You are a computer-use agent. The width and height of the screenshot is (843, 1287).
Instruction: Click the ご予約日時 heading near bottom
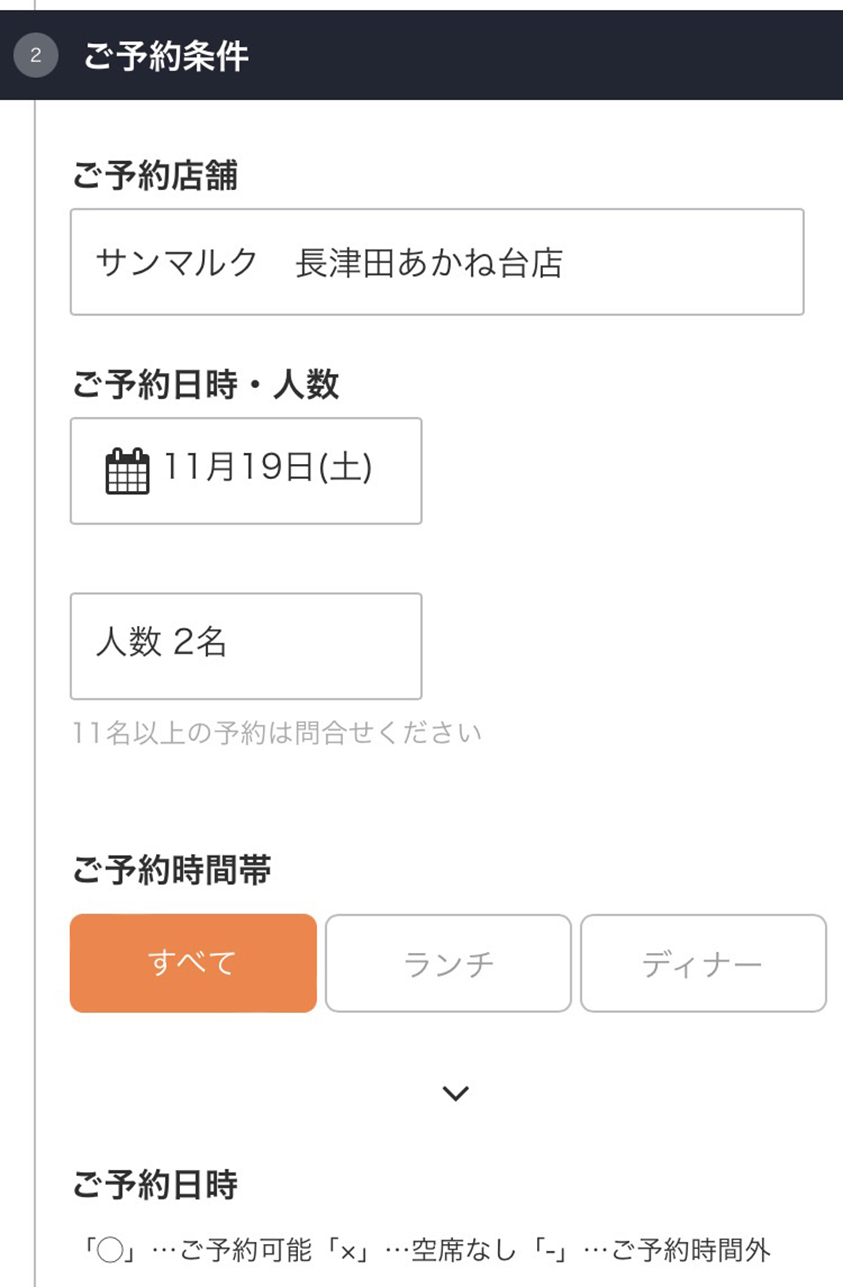155,1186
